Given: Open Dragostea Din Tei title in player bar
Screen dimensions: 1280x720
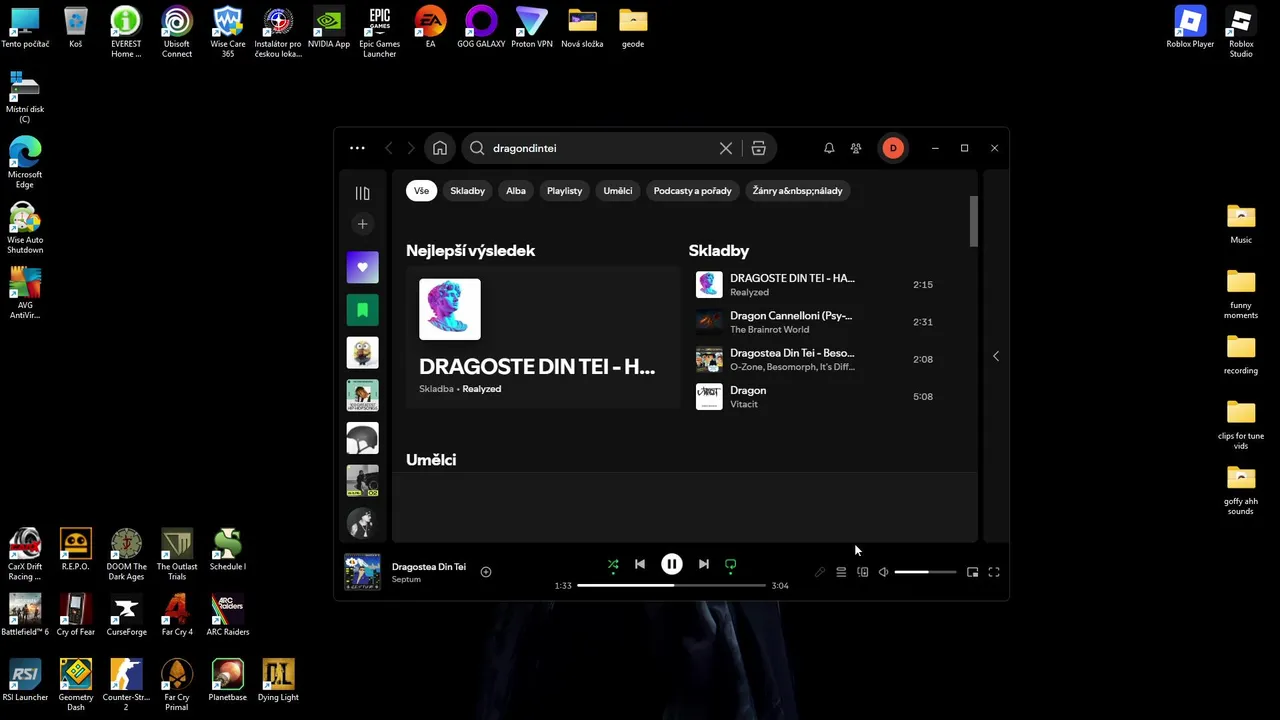Looking at the screenshot, I should pos(429,567).
